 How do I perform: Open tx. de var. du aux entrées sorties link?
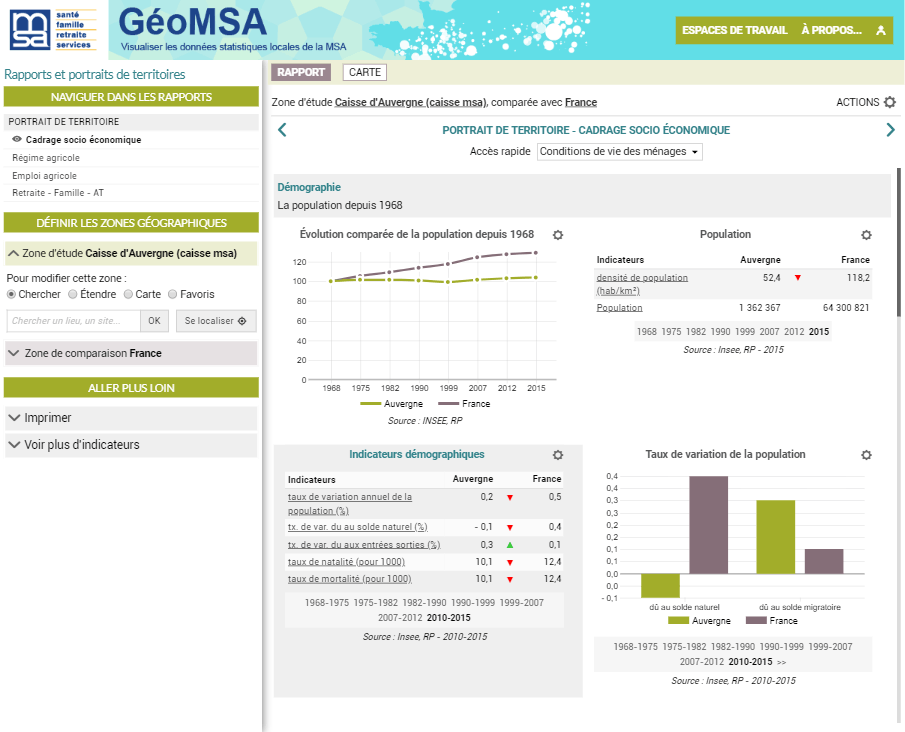click(x=364, y=545)
